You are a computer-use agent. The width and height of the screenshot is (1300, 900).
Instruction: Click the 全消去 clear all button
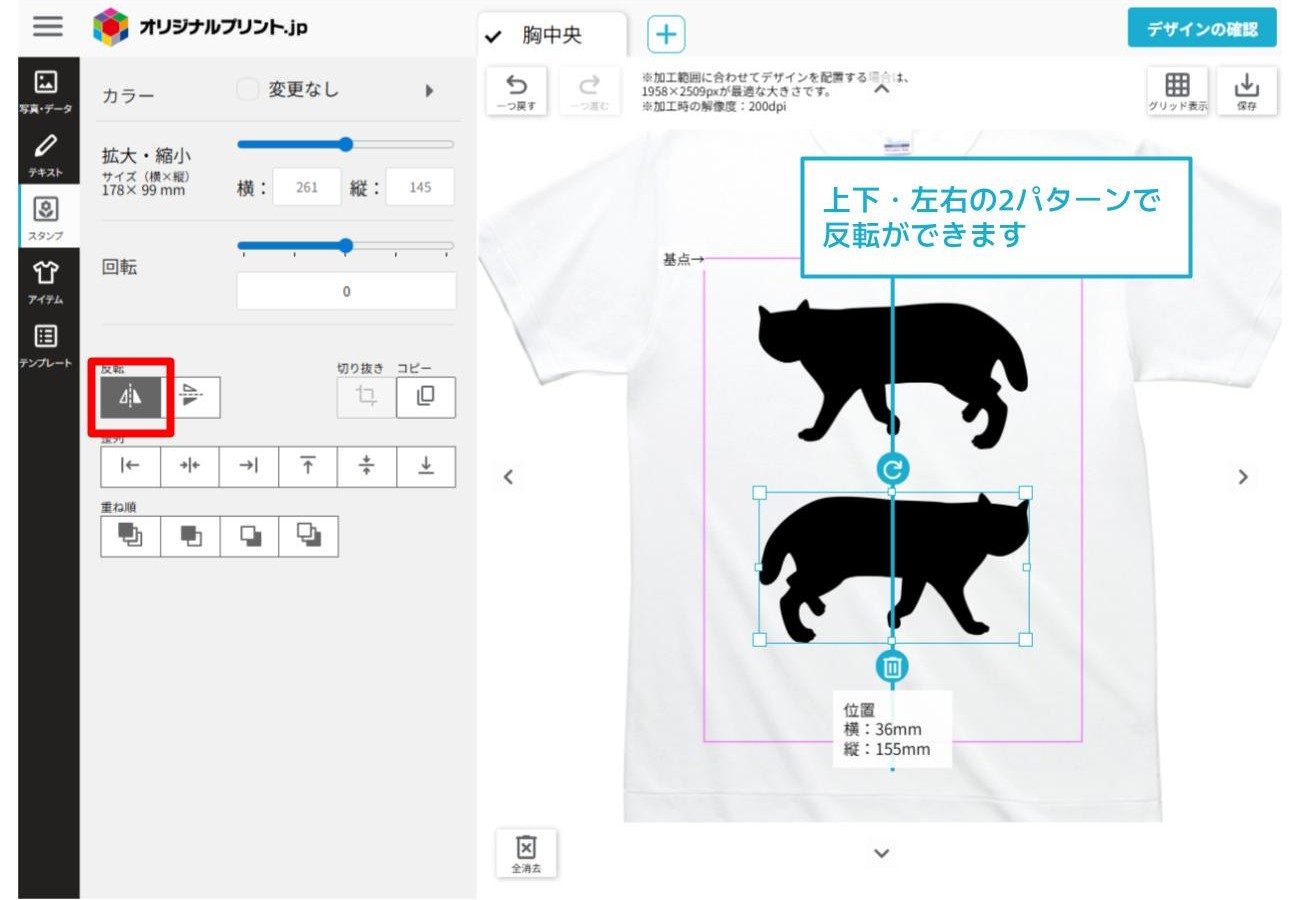[526, 852]
